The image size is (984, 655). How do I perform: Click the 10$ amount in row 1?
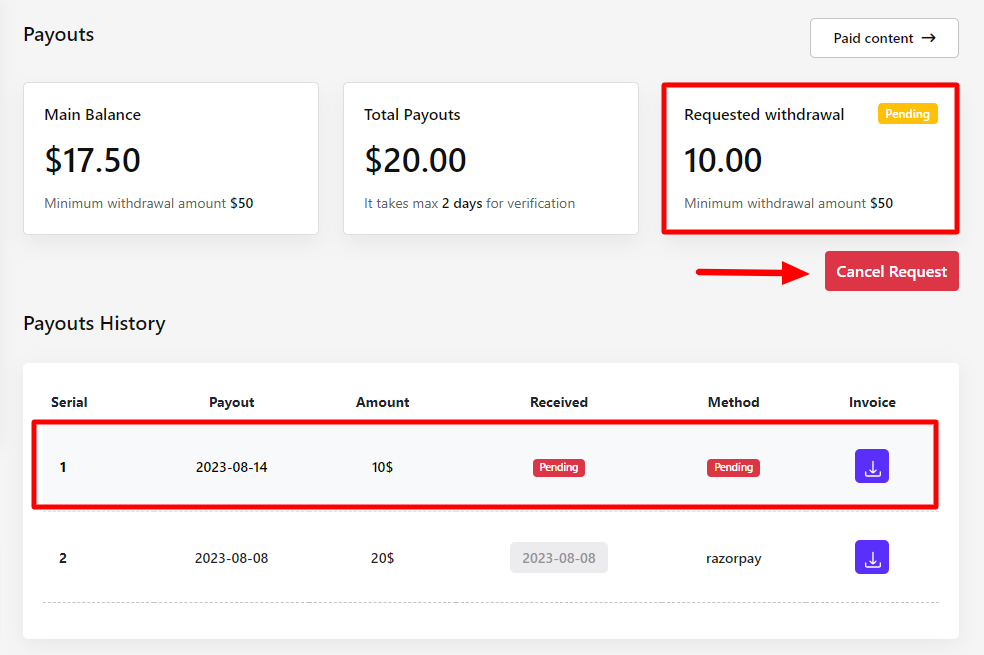click(x=382, y=467)
